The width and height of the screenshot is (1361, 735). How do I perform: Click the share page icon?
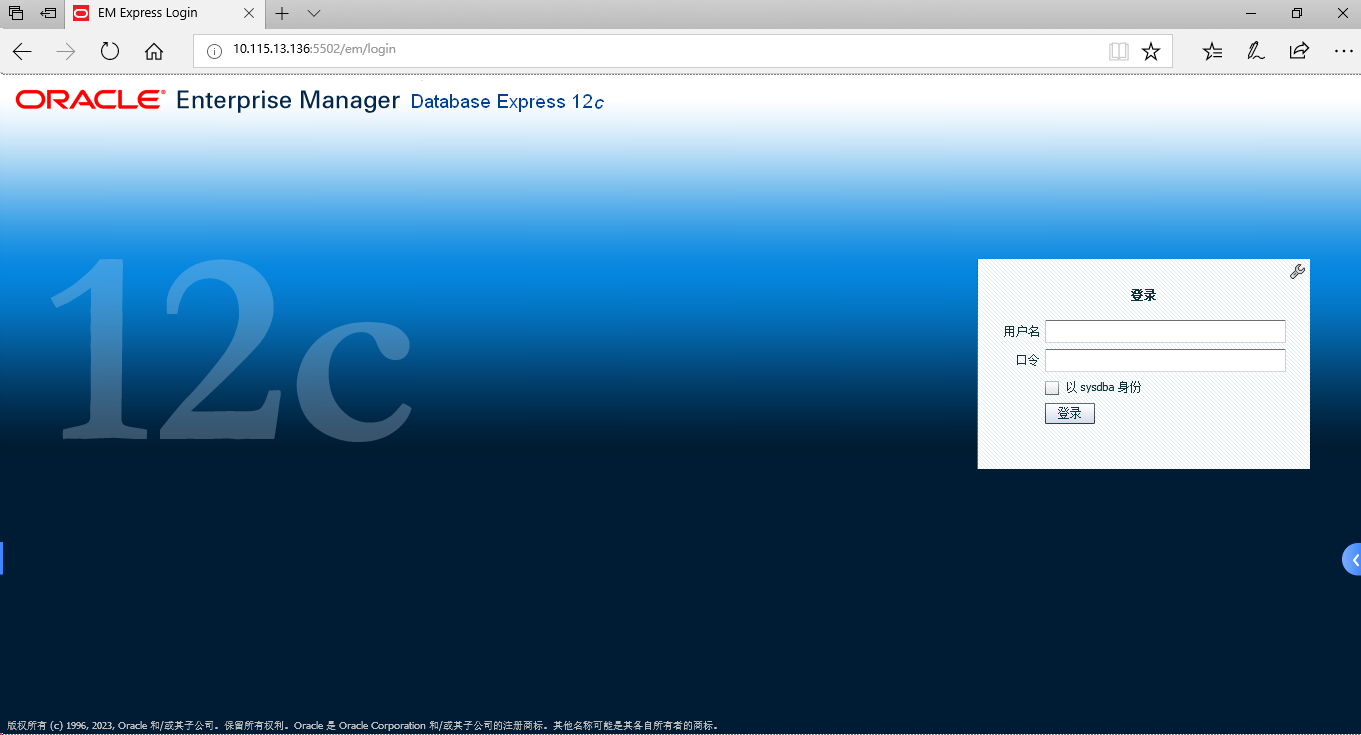pos(1299,51)
